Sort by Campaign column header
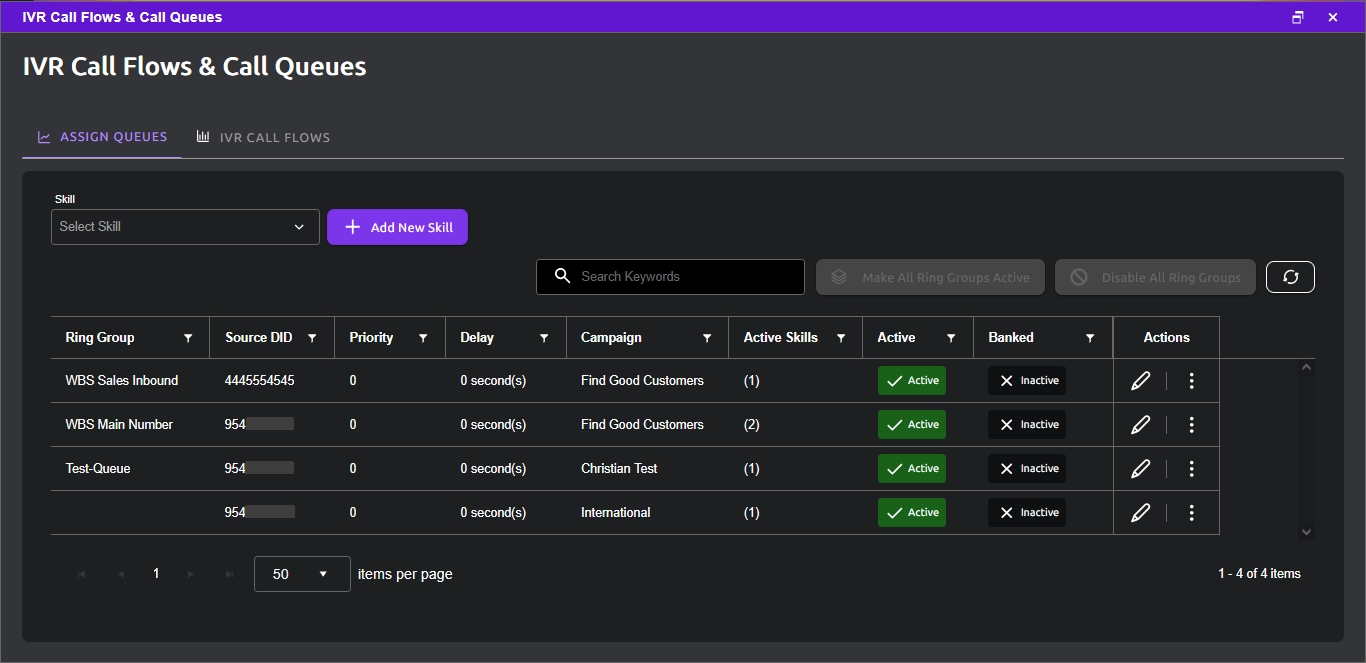 point(611,338)
